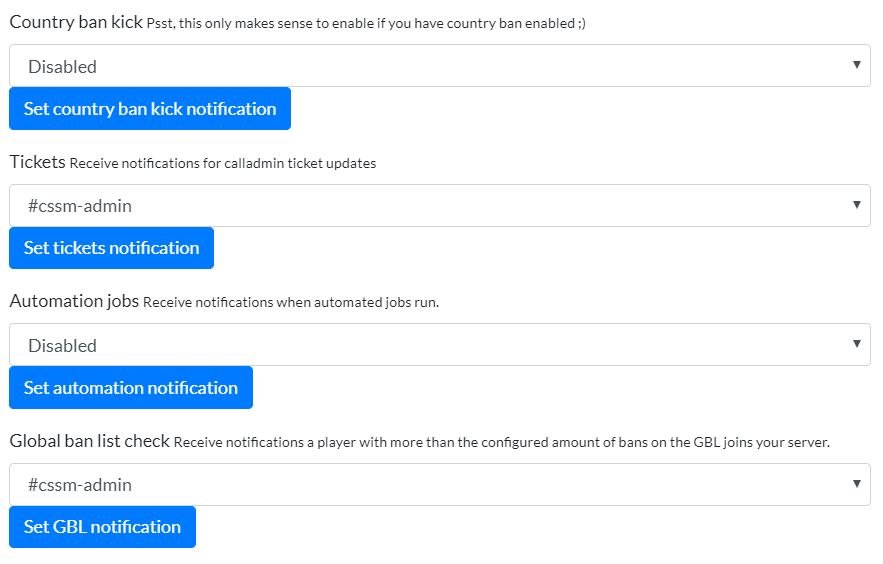This screenshot has height=564, width=883.
Task: Click Set automation notification button
Action: tap(131, 388)
